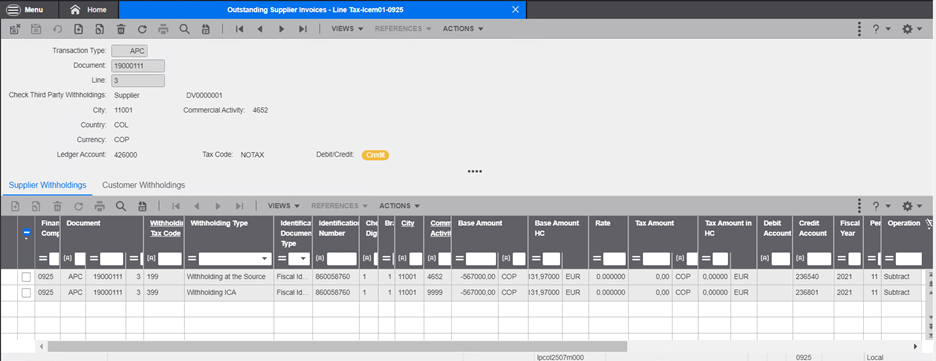Screen dimensions: 936x361
Task: Check the row for Withholding ICA
Action: point(26,293)
